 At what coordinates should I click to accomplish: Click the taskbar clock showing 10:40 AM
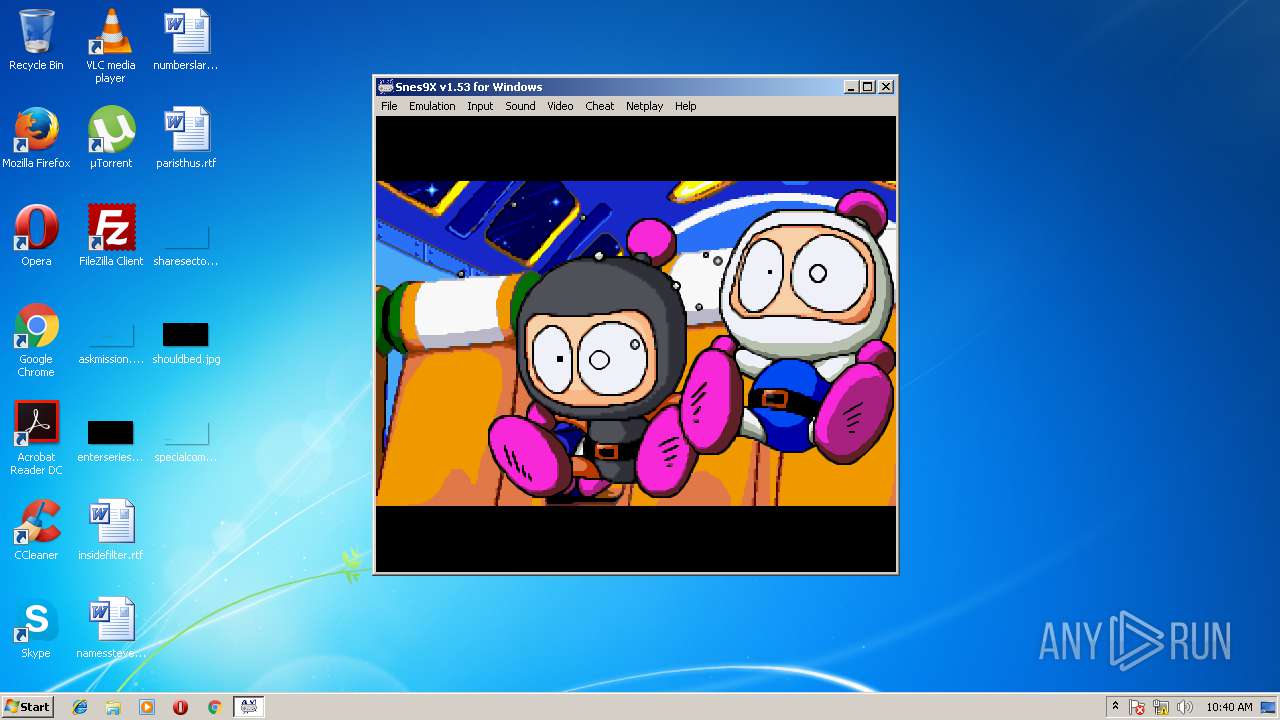(1229, 707)
